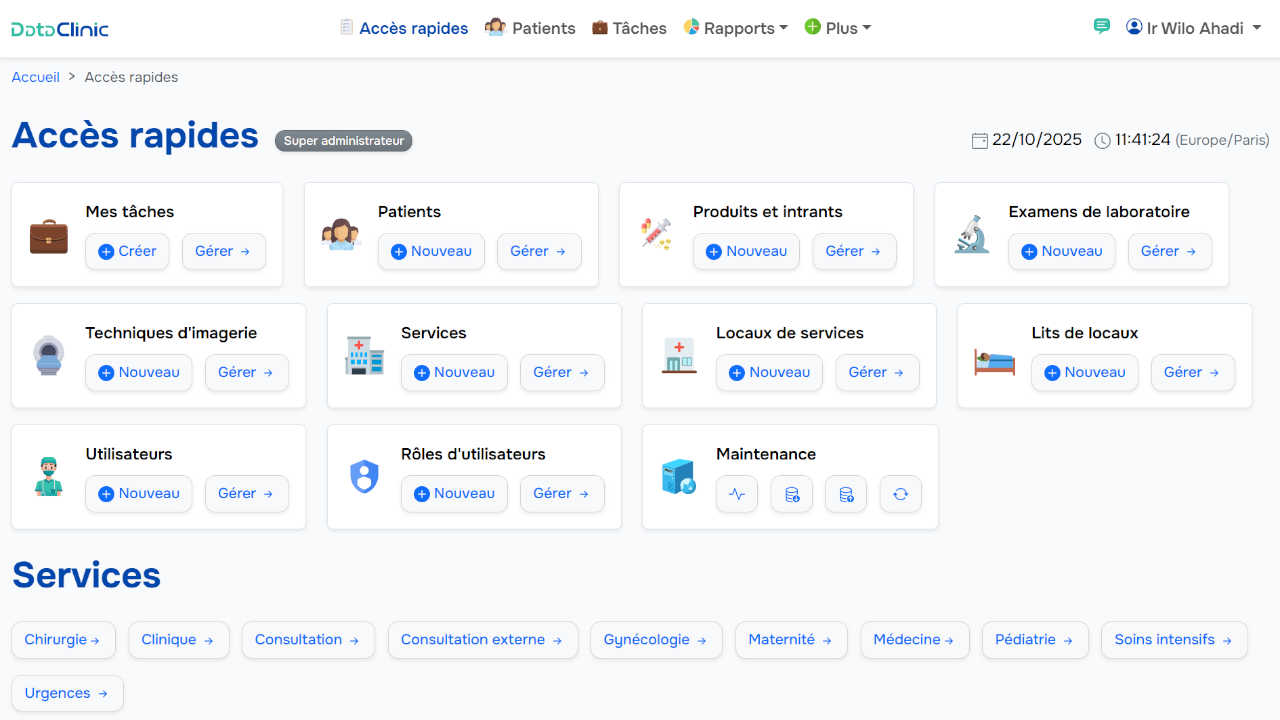Click the refresh sync icon in Maintenance
1280x720 pixels.
(900, 494)
